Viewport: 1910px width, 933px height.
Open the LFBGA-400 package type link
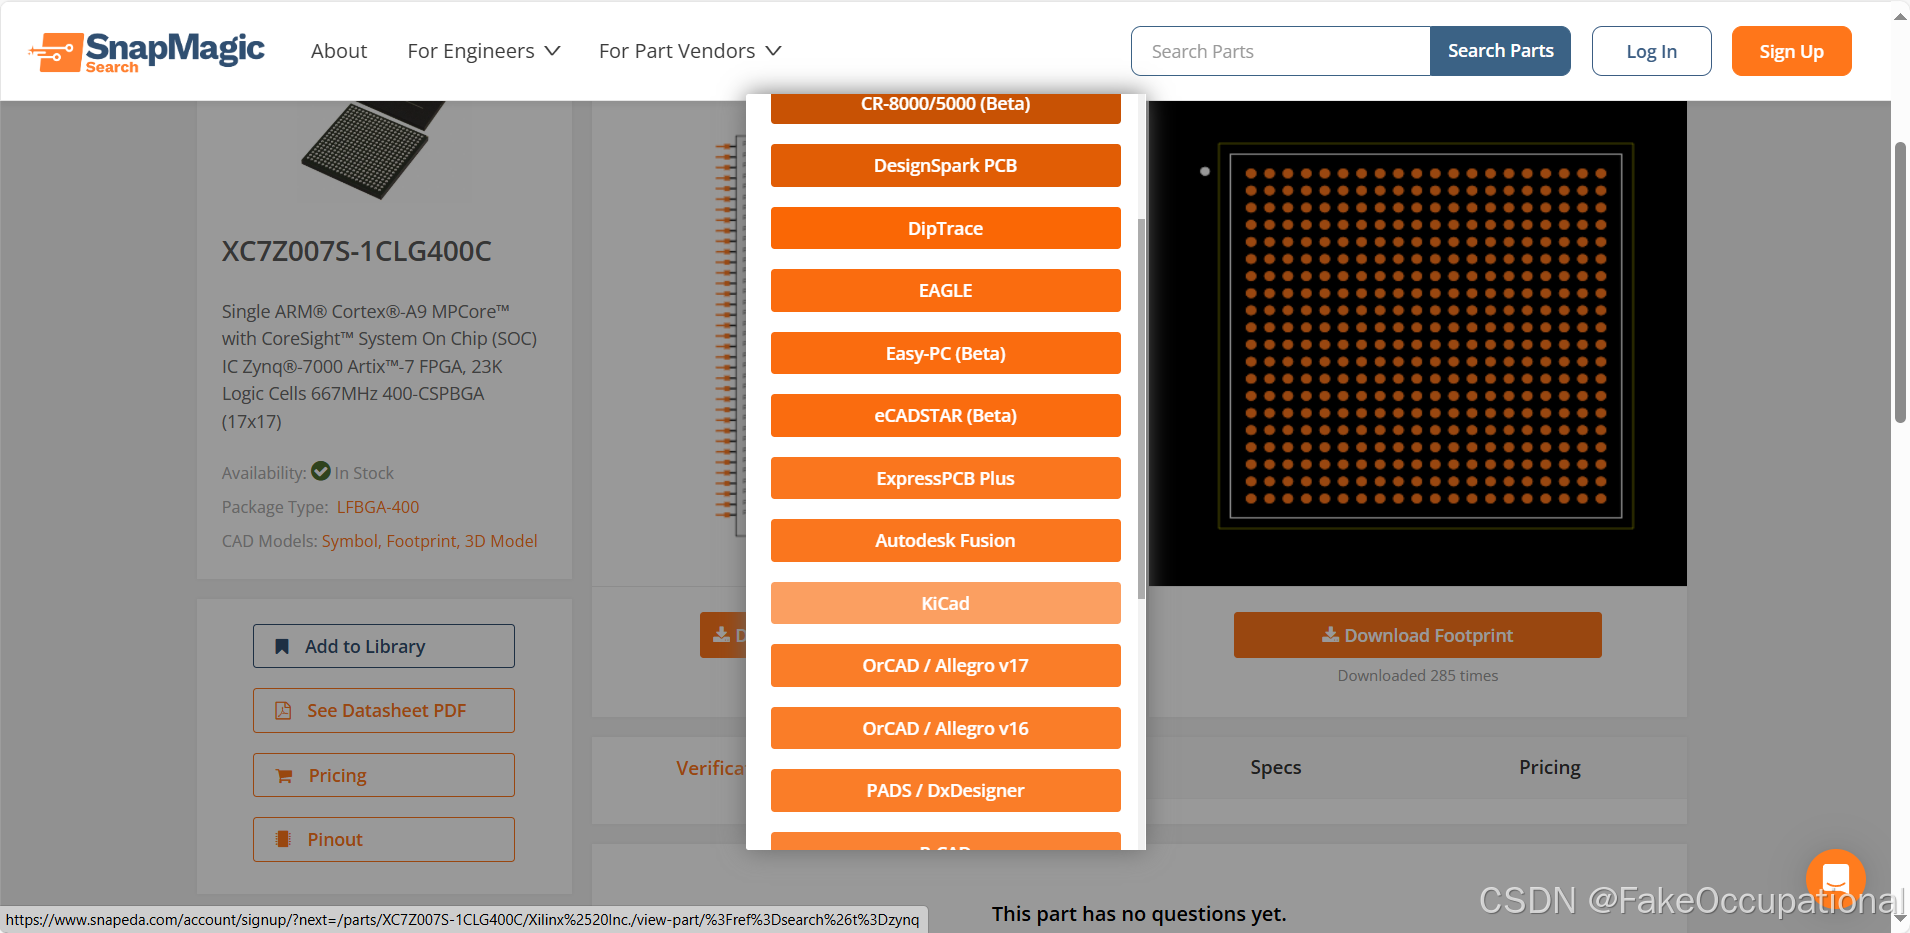click(378, 507)
